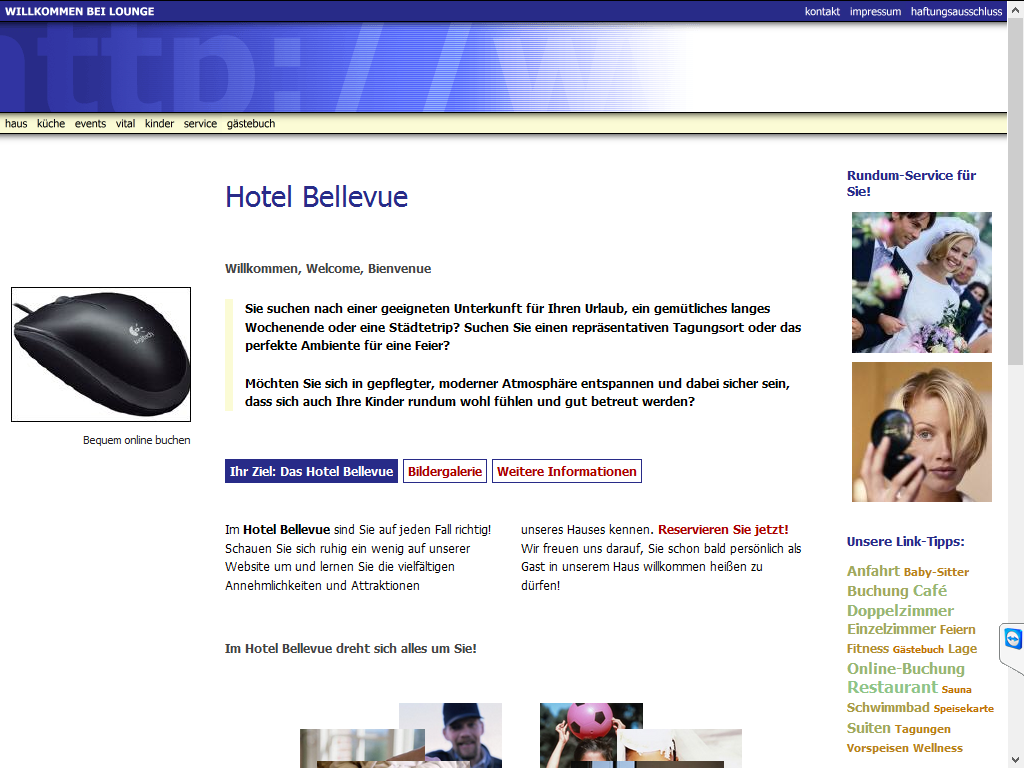Open the kontakt link in header
1024x768 pixels.
(x=822, y=11)
